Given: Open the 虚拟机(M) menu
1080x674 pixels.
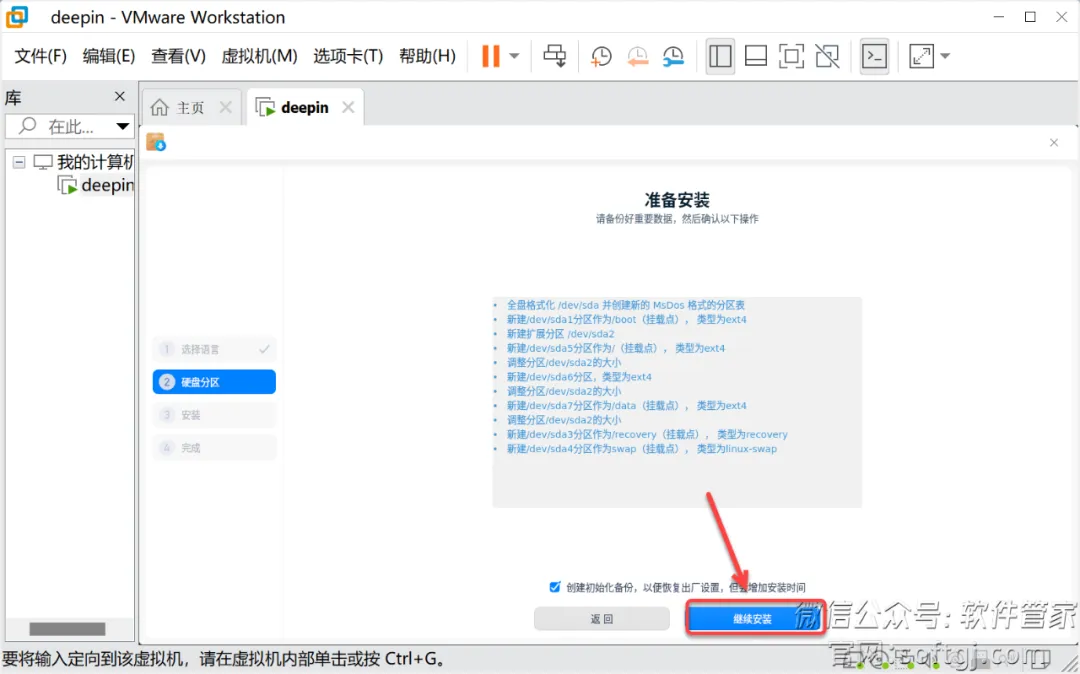Looking at the screenshot, I should (x=259, y=56).
